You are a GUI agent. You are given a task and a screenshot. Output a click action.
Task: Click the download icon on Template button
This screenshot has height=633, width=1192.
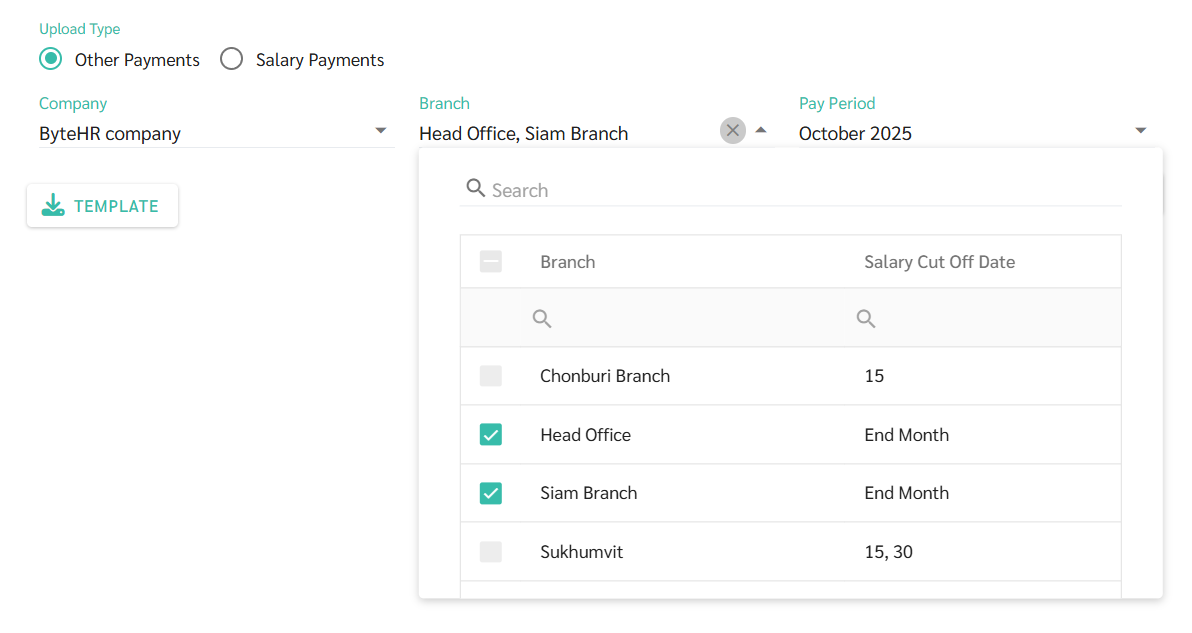tap(53, 206)
